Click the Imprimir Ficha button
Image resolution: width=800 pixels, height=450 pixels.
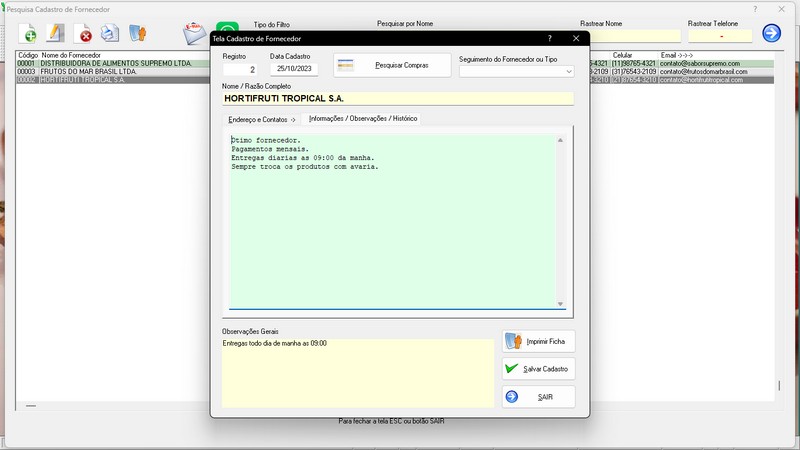pyautogui.click(x=538, y=341)
